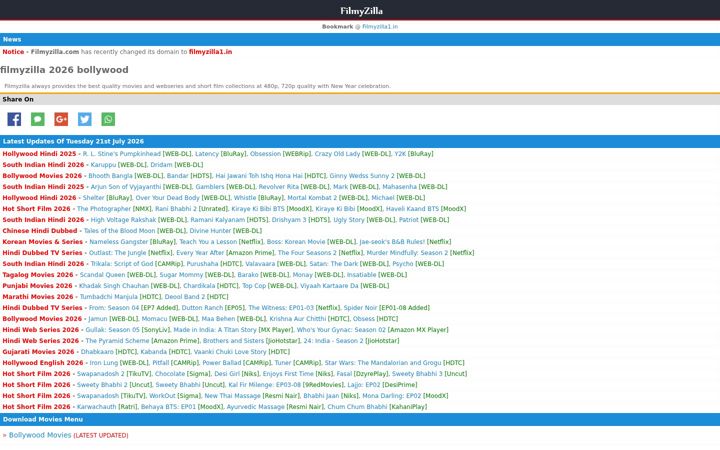The width and height of the screenshot is (720, 450).
Task: Open Over Your Dead Body link
Action: pyautogui.click(x=168, y=198)
